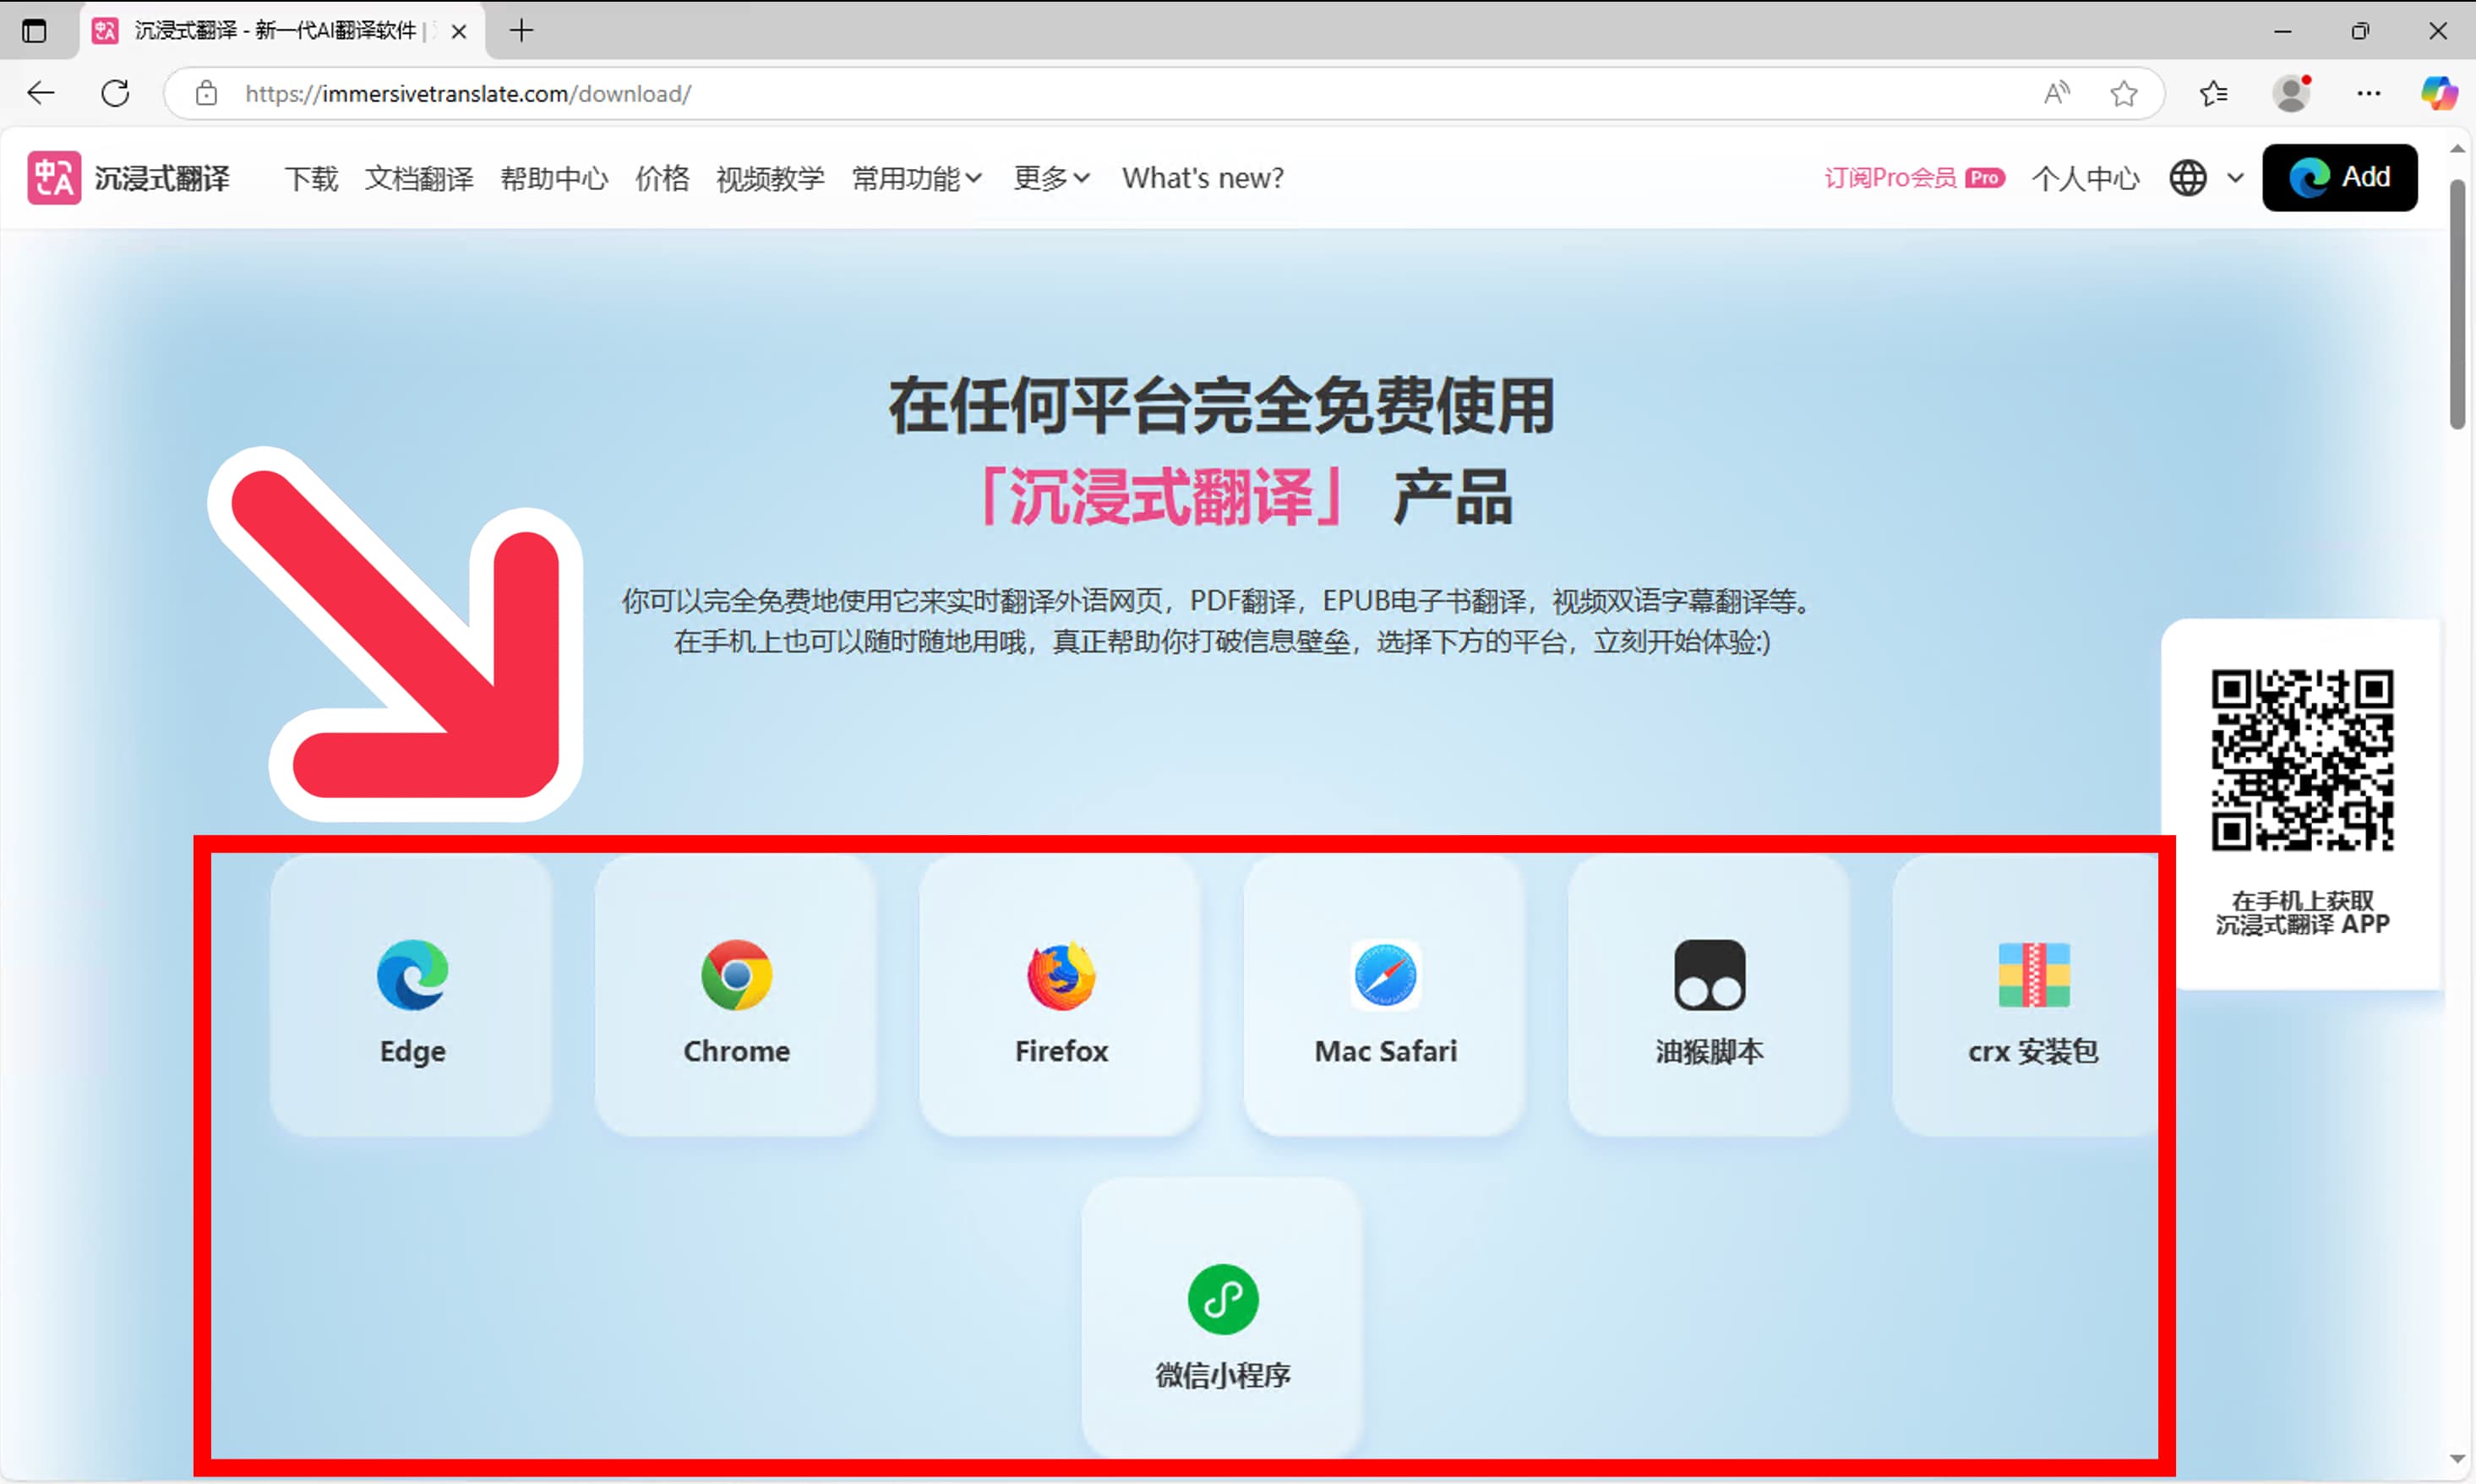
Task: Expand the 更多 dropdown menu
Action: click(1050, 178)
